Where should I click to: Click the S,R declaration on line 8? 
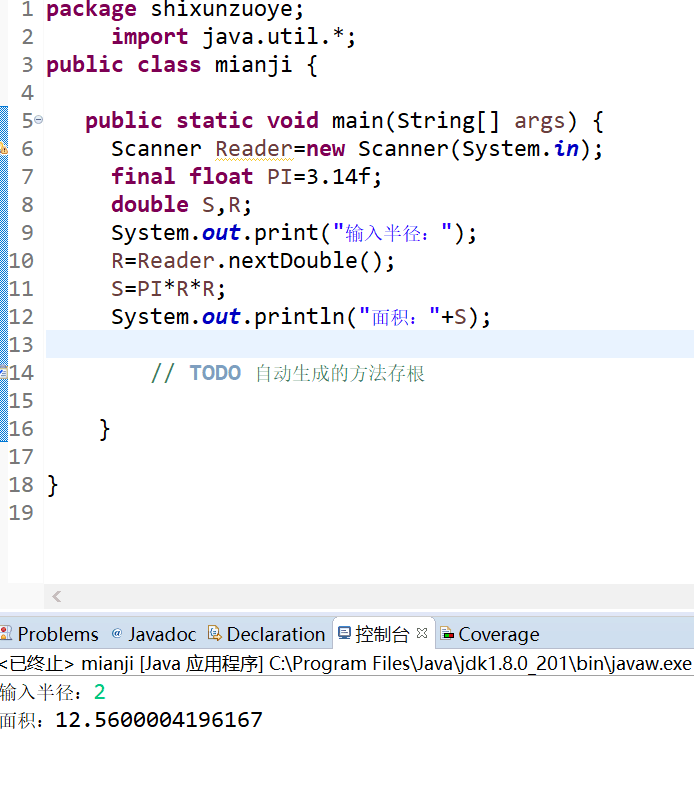coord(226,205)
